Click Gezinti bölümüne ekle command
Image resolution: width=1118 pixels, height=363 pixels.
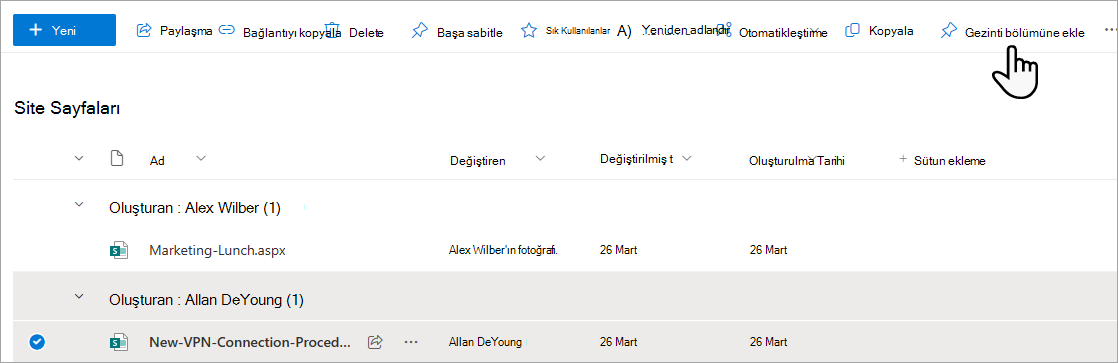[x=1013, y=32]
